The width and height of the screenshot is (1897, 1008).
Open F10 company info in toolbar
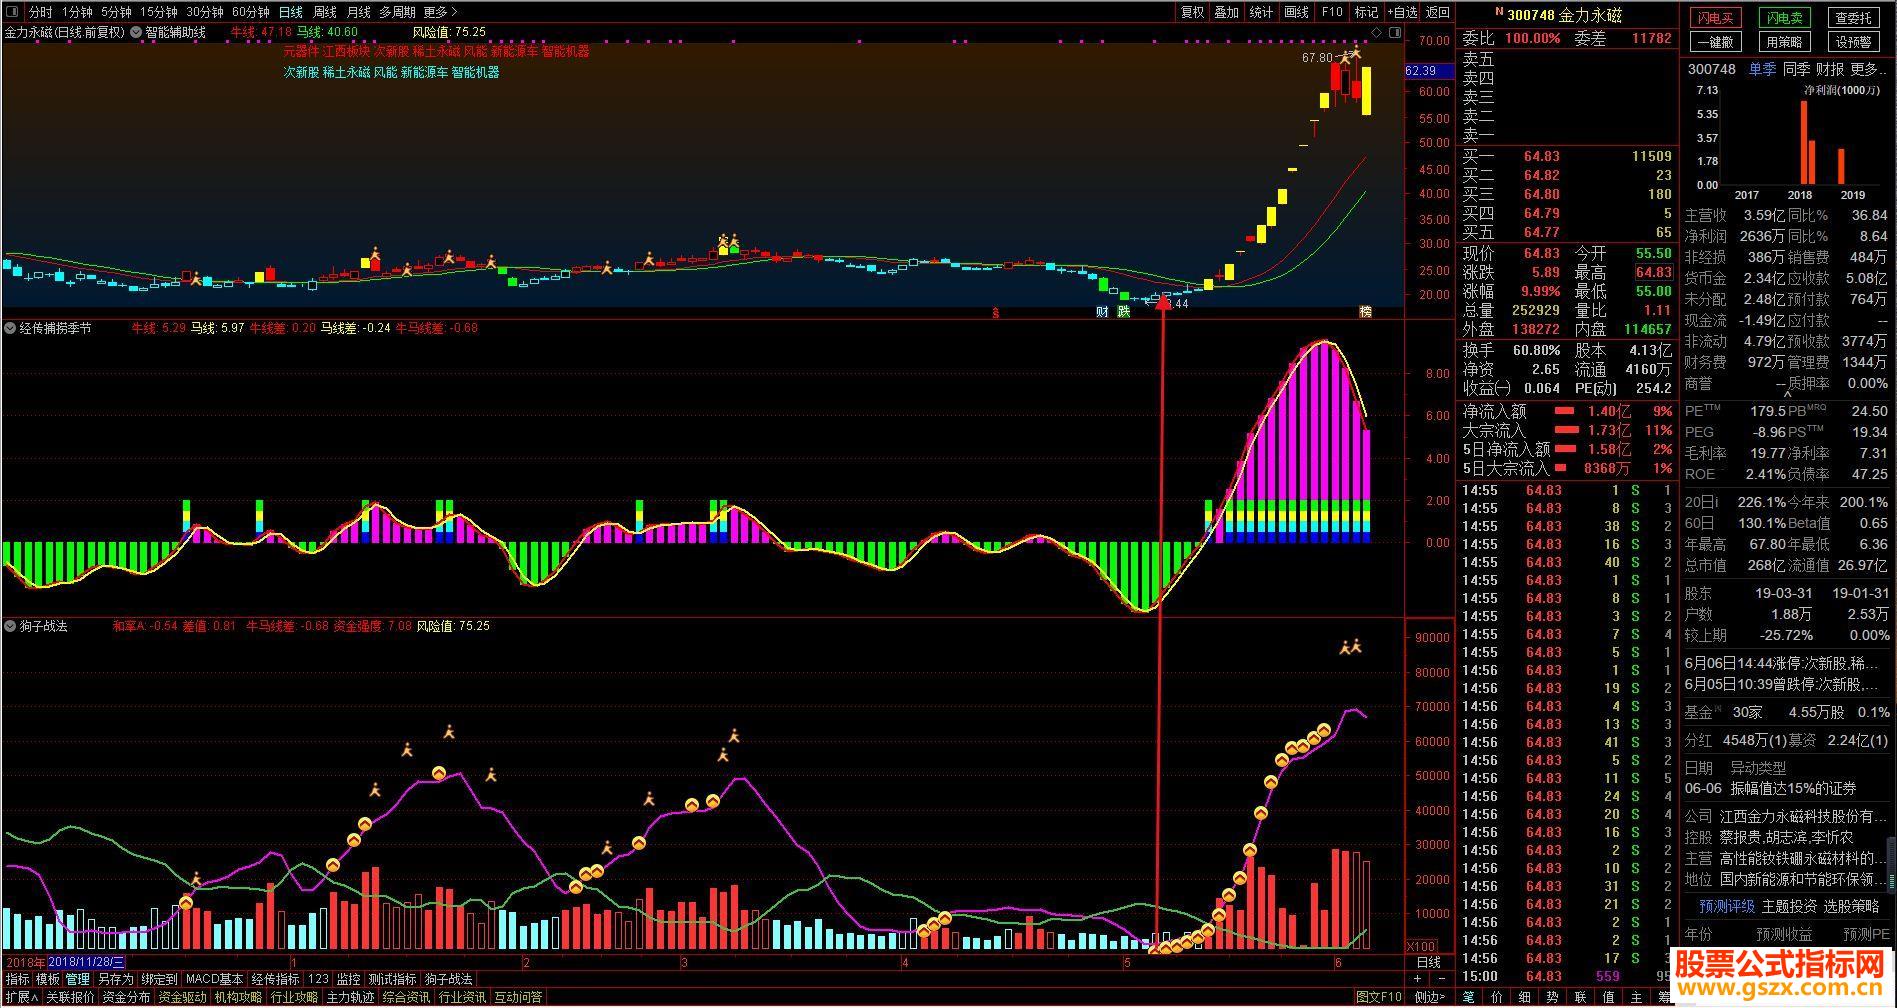(x=1331, y=12)
